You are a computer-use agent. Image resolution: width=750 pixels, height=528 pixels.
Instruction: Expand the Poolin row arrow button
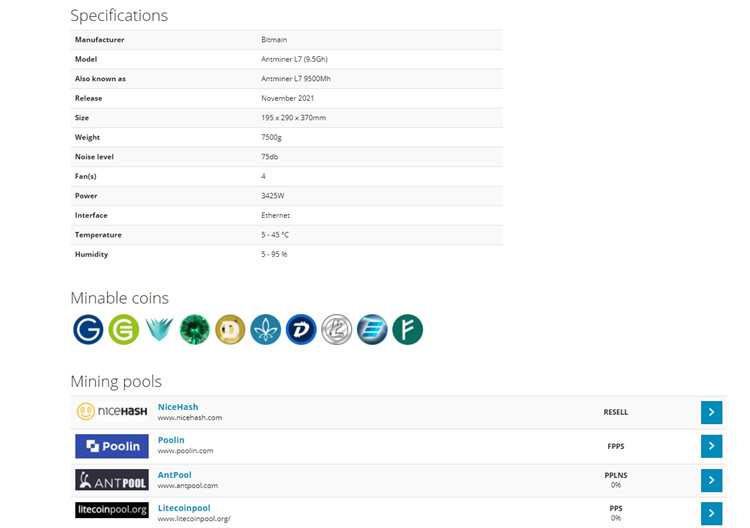coord(712,446)
